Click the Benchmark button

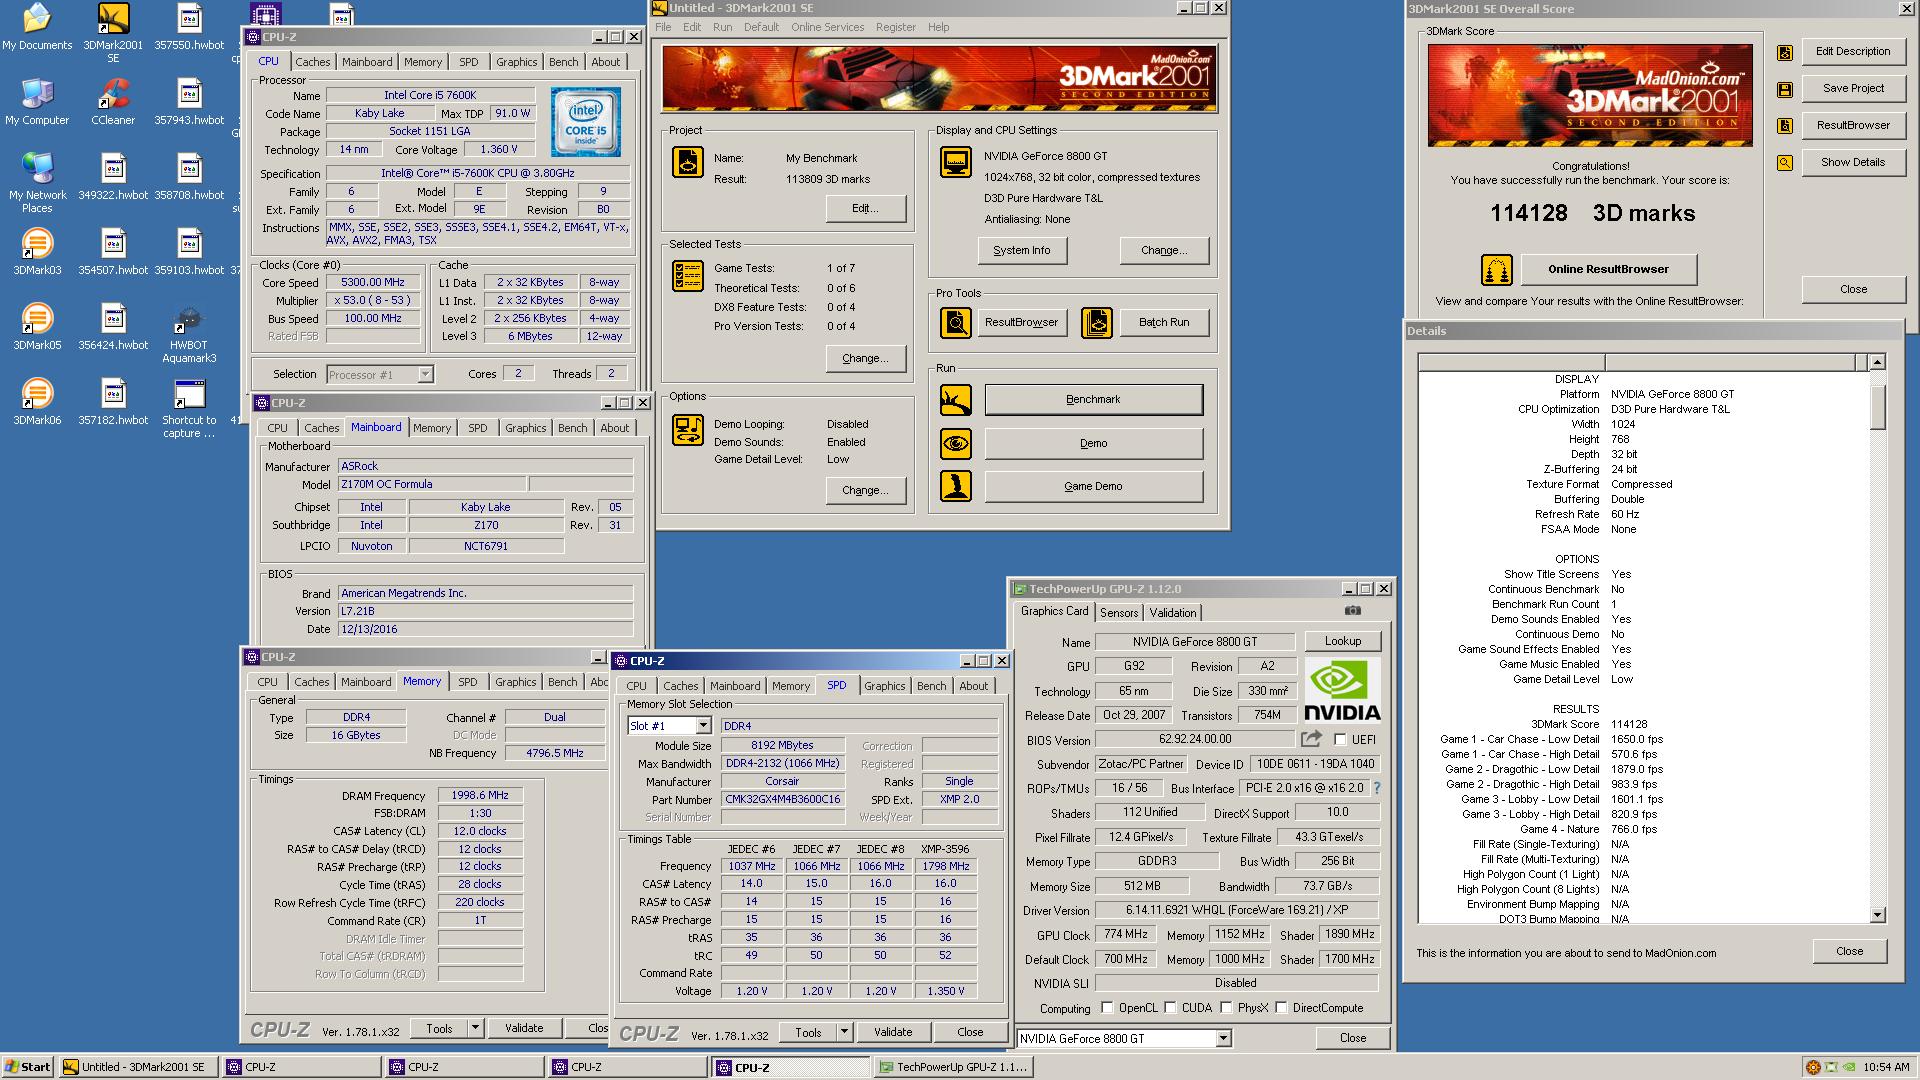pos(1093,400)
